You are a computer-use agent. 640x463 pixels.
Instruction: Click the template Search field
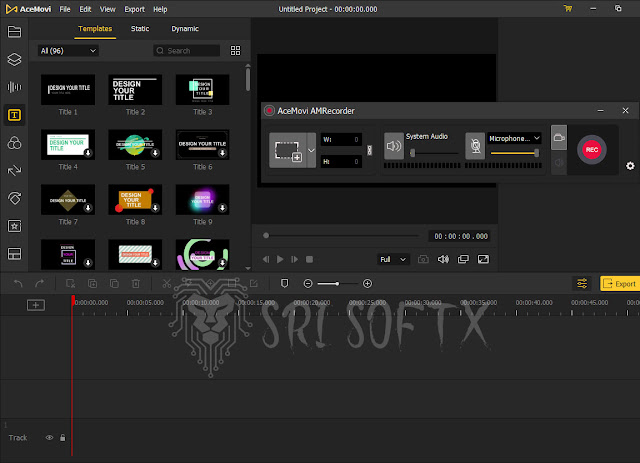[187, 51]
